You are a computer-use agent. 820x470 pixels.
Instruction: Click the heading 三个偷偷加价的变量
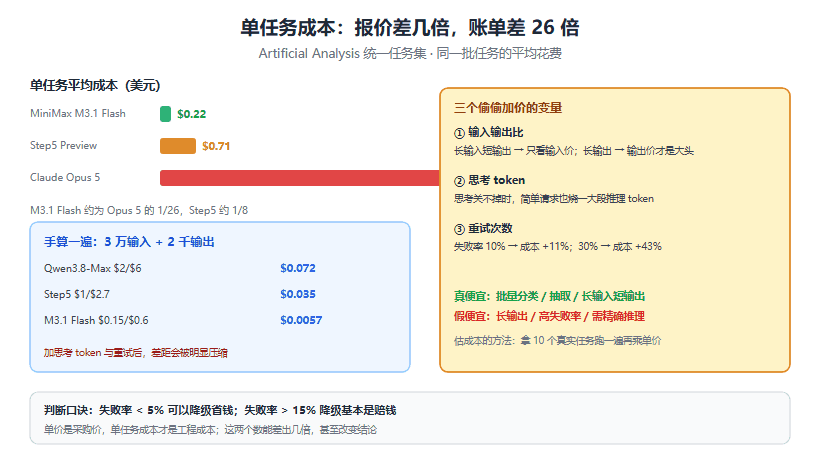coord(508,108)
